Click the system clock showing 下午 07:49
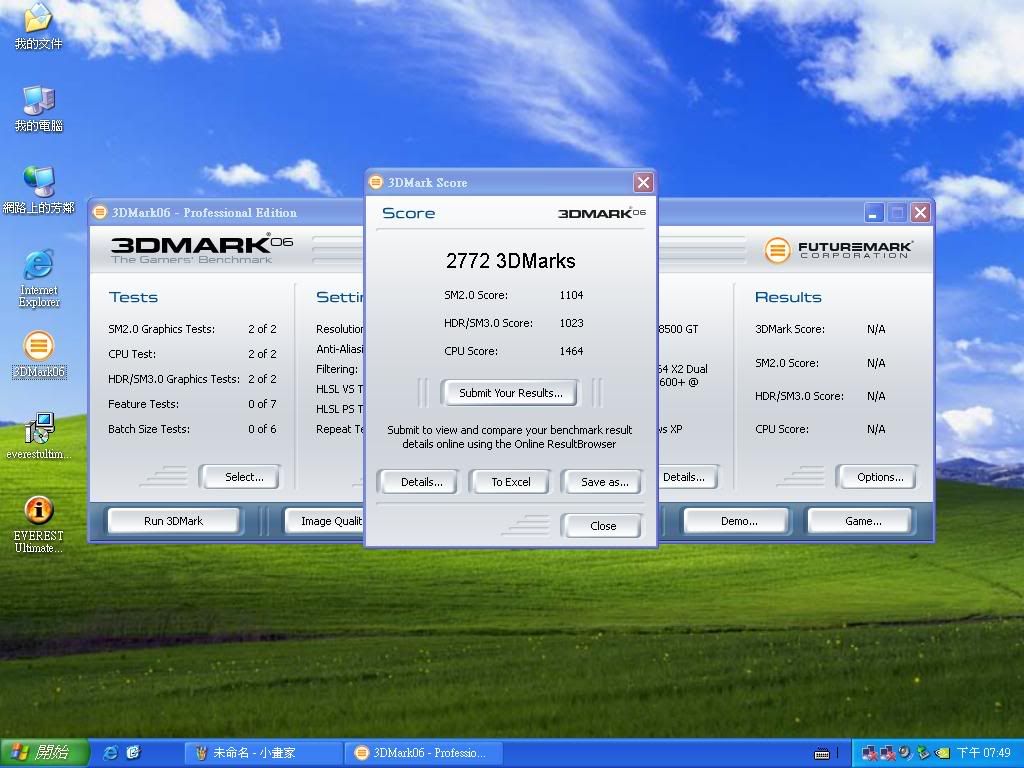Viewport: 1024px width, 768px height. pyautogui.click(x=983, y=753)
